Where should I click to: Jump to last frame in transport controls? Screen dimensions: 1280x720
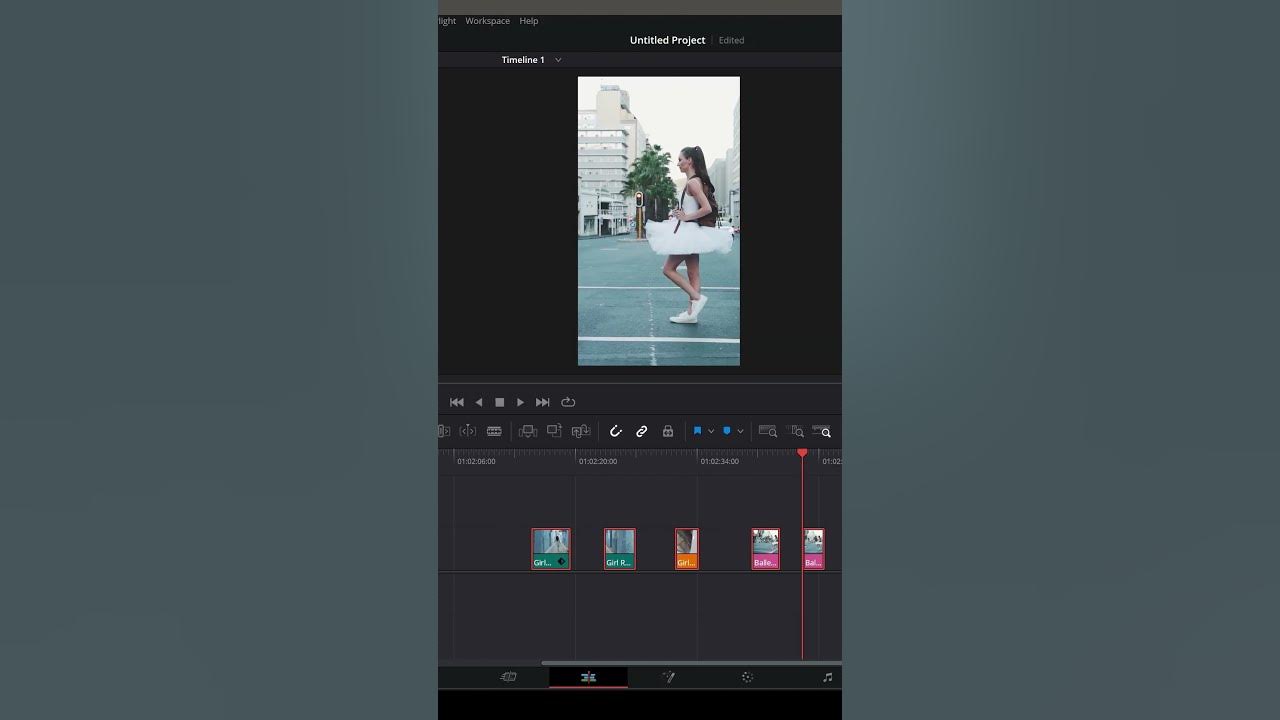point(542,402)
